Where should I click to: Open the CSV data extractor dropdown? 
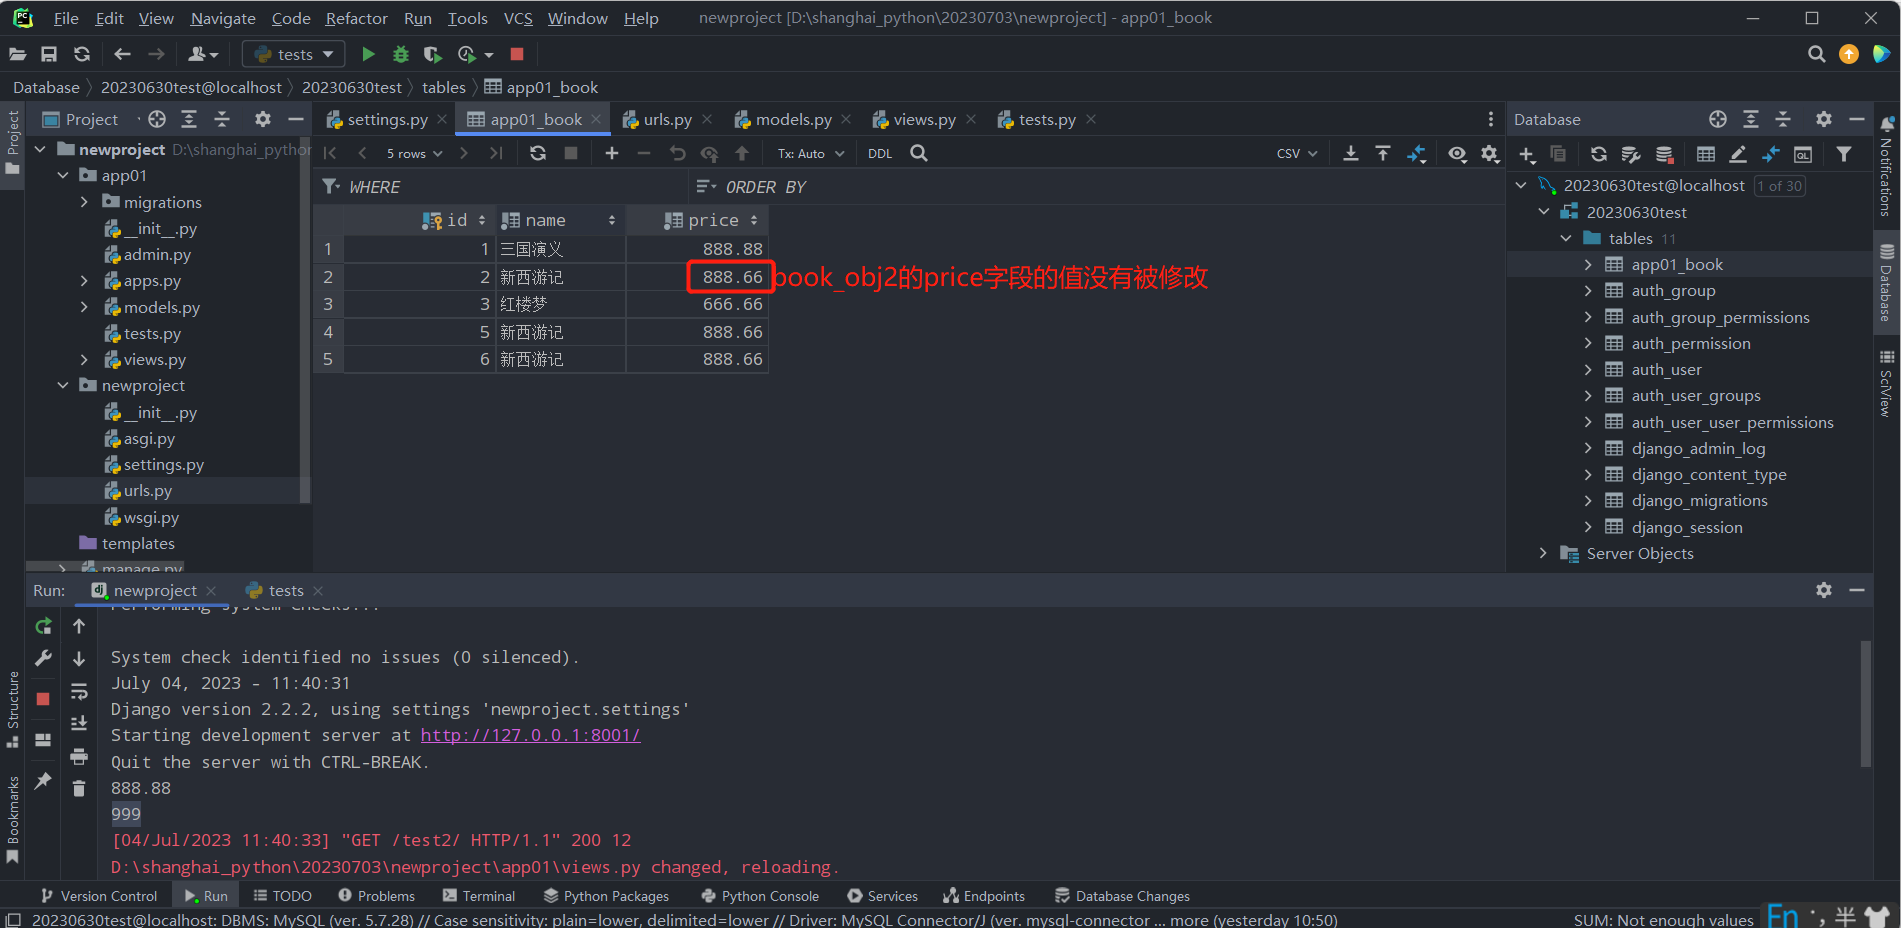click(1297, 153)
